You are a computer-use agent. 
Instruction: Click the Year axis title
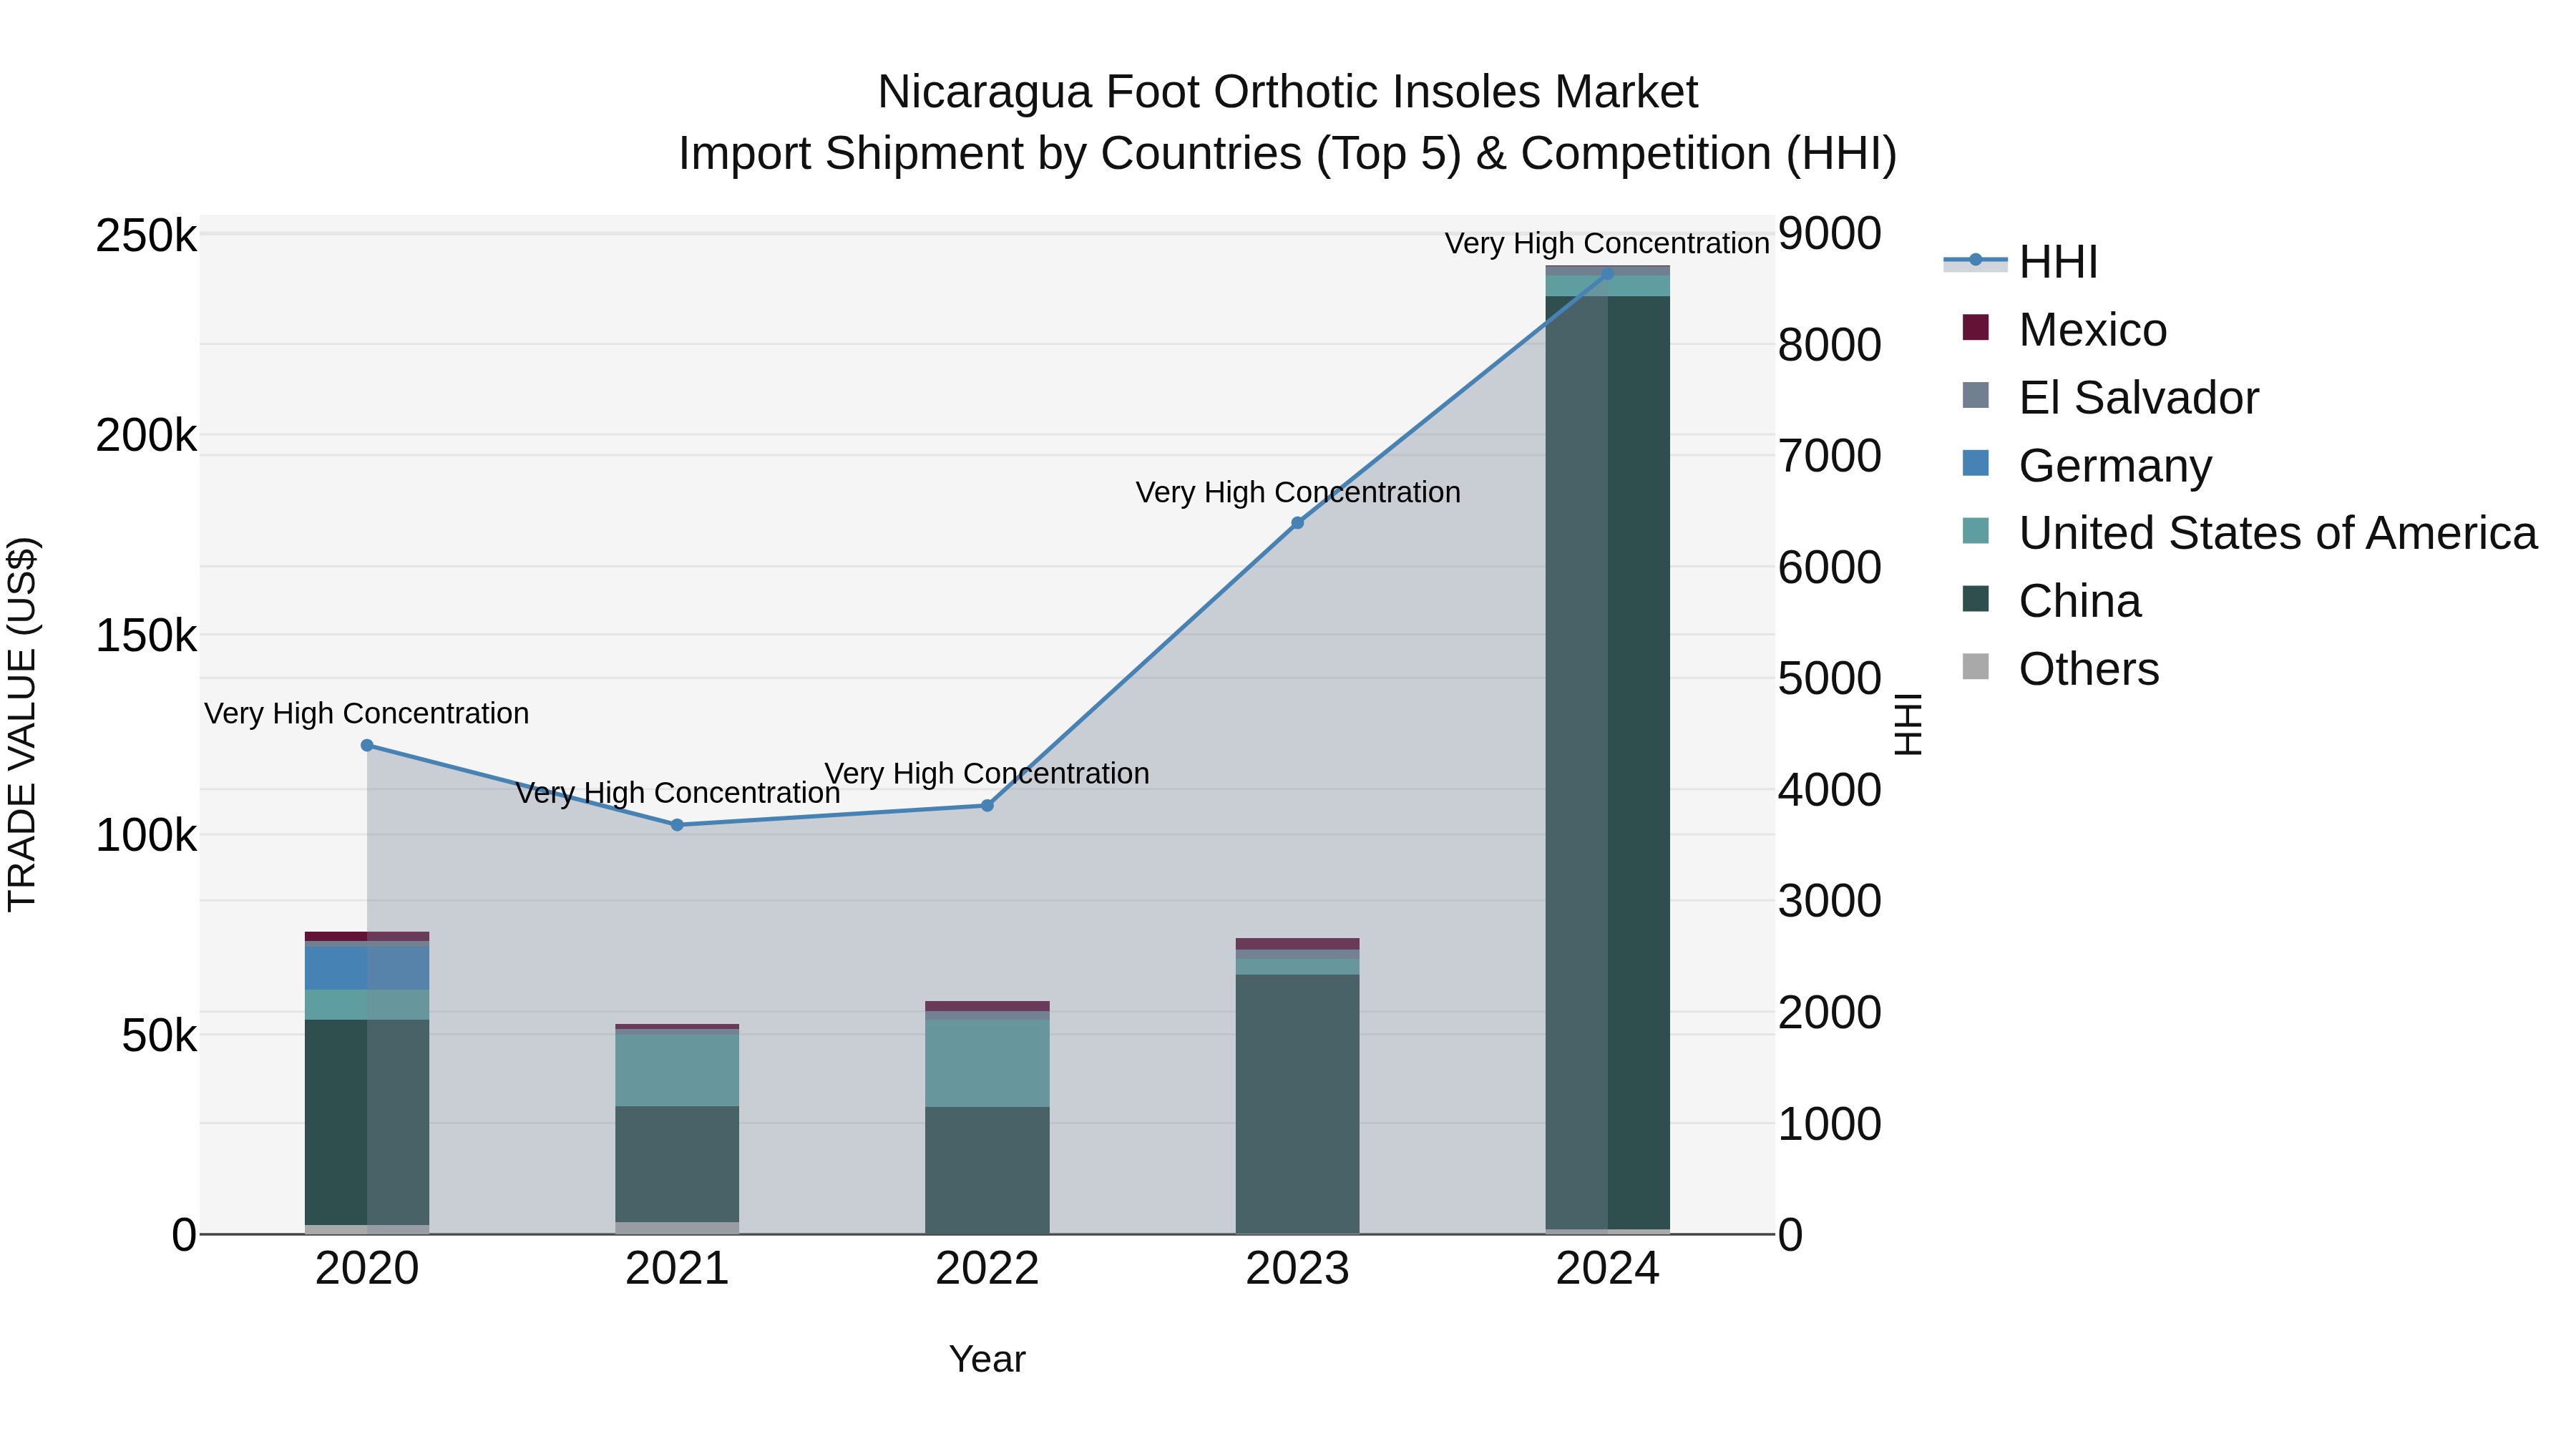987,1359
